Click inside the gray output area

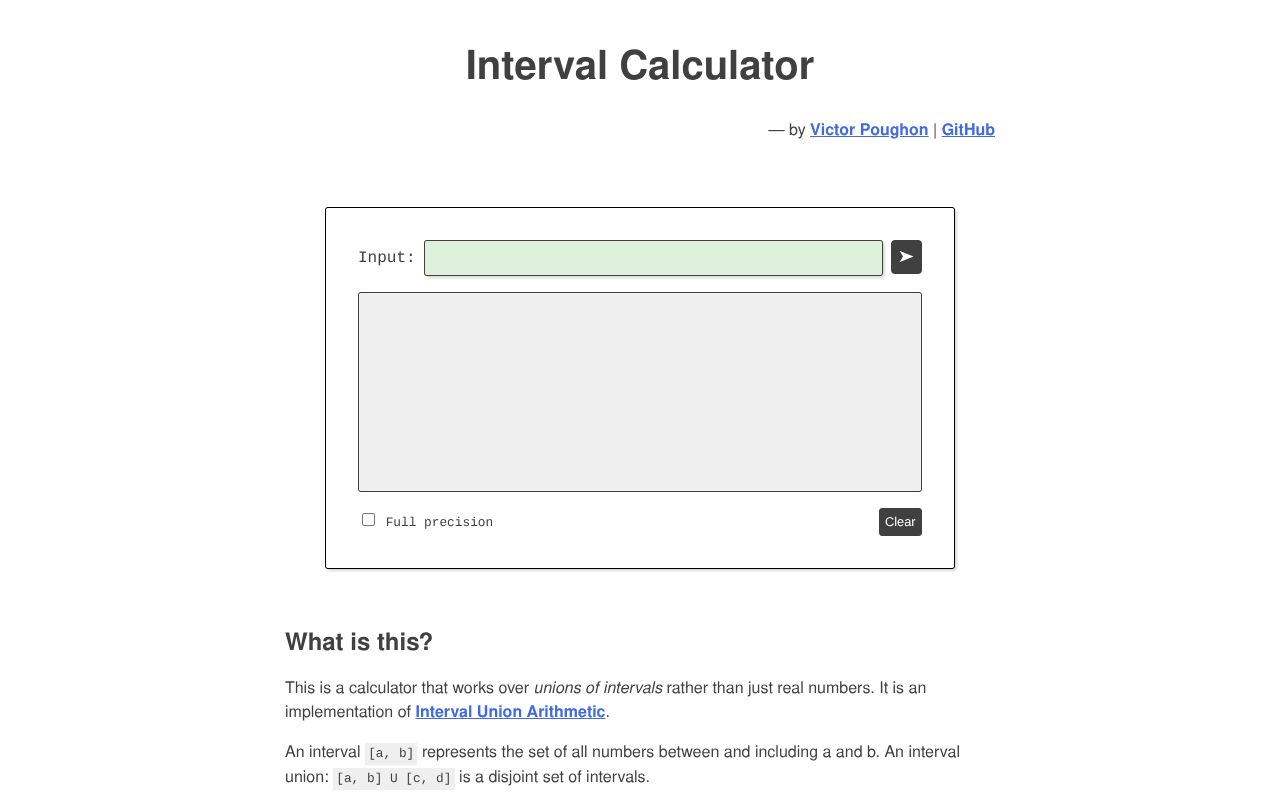640,391
